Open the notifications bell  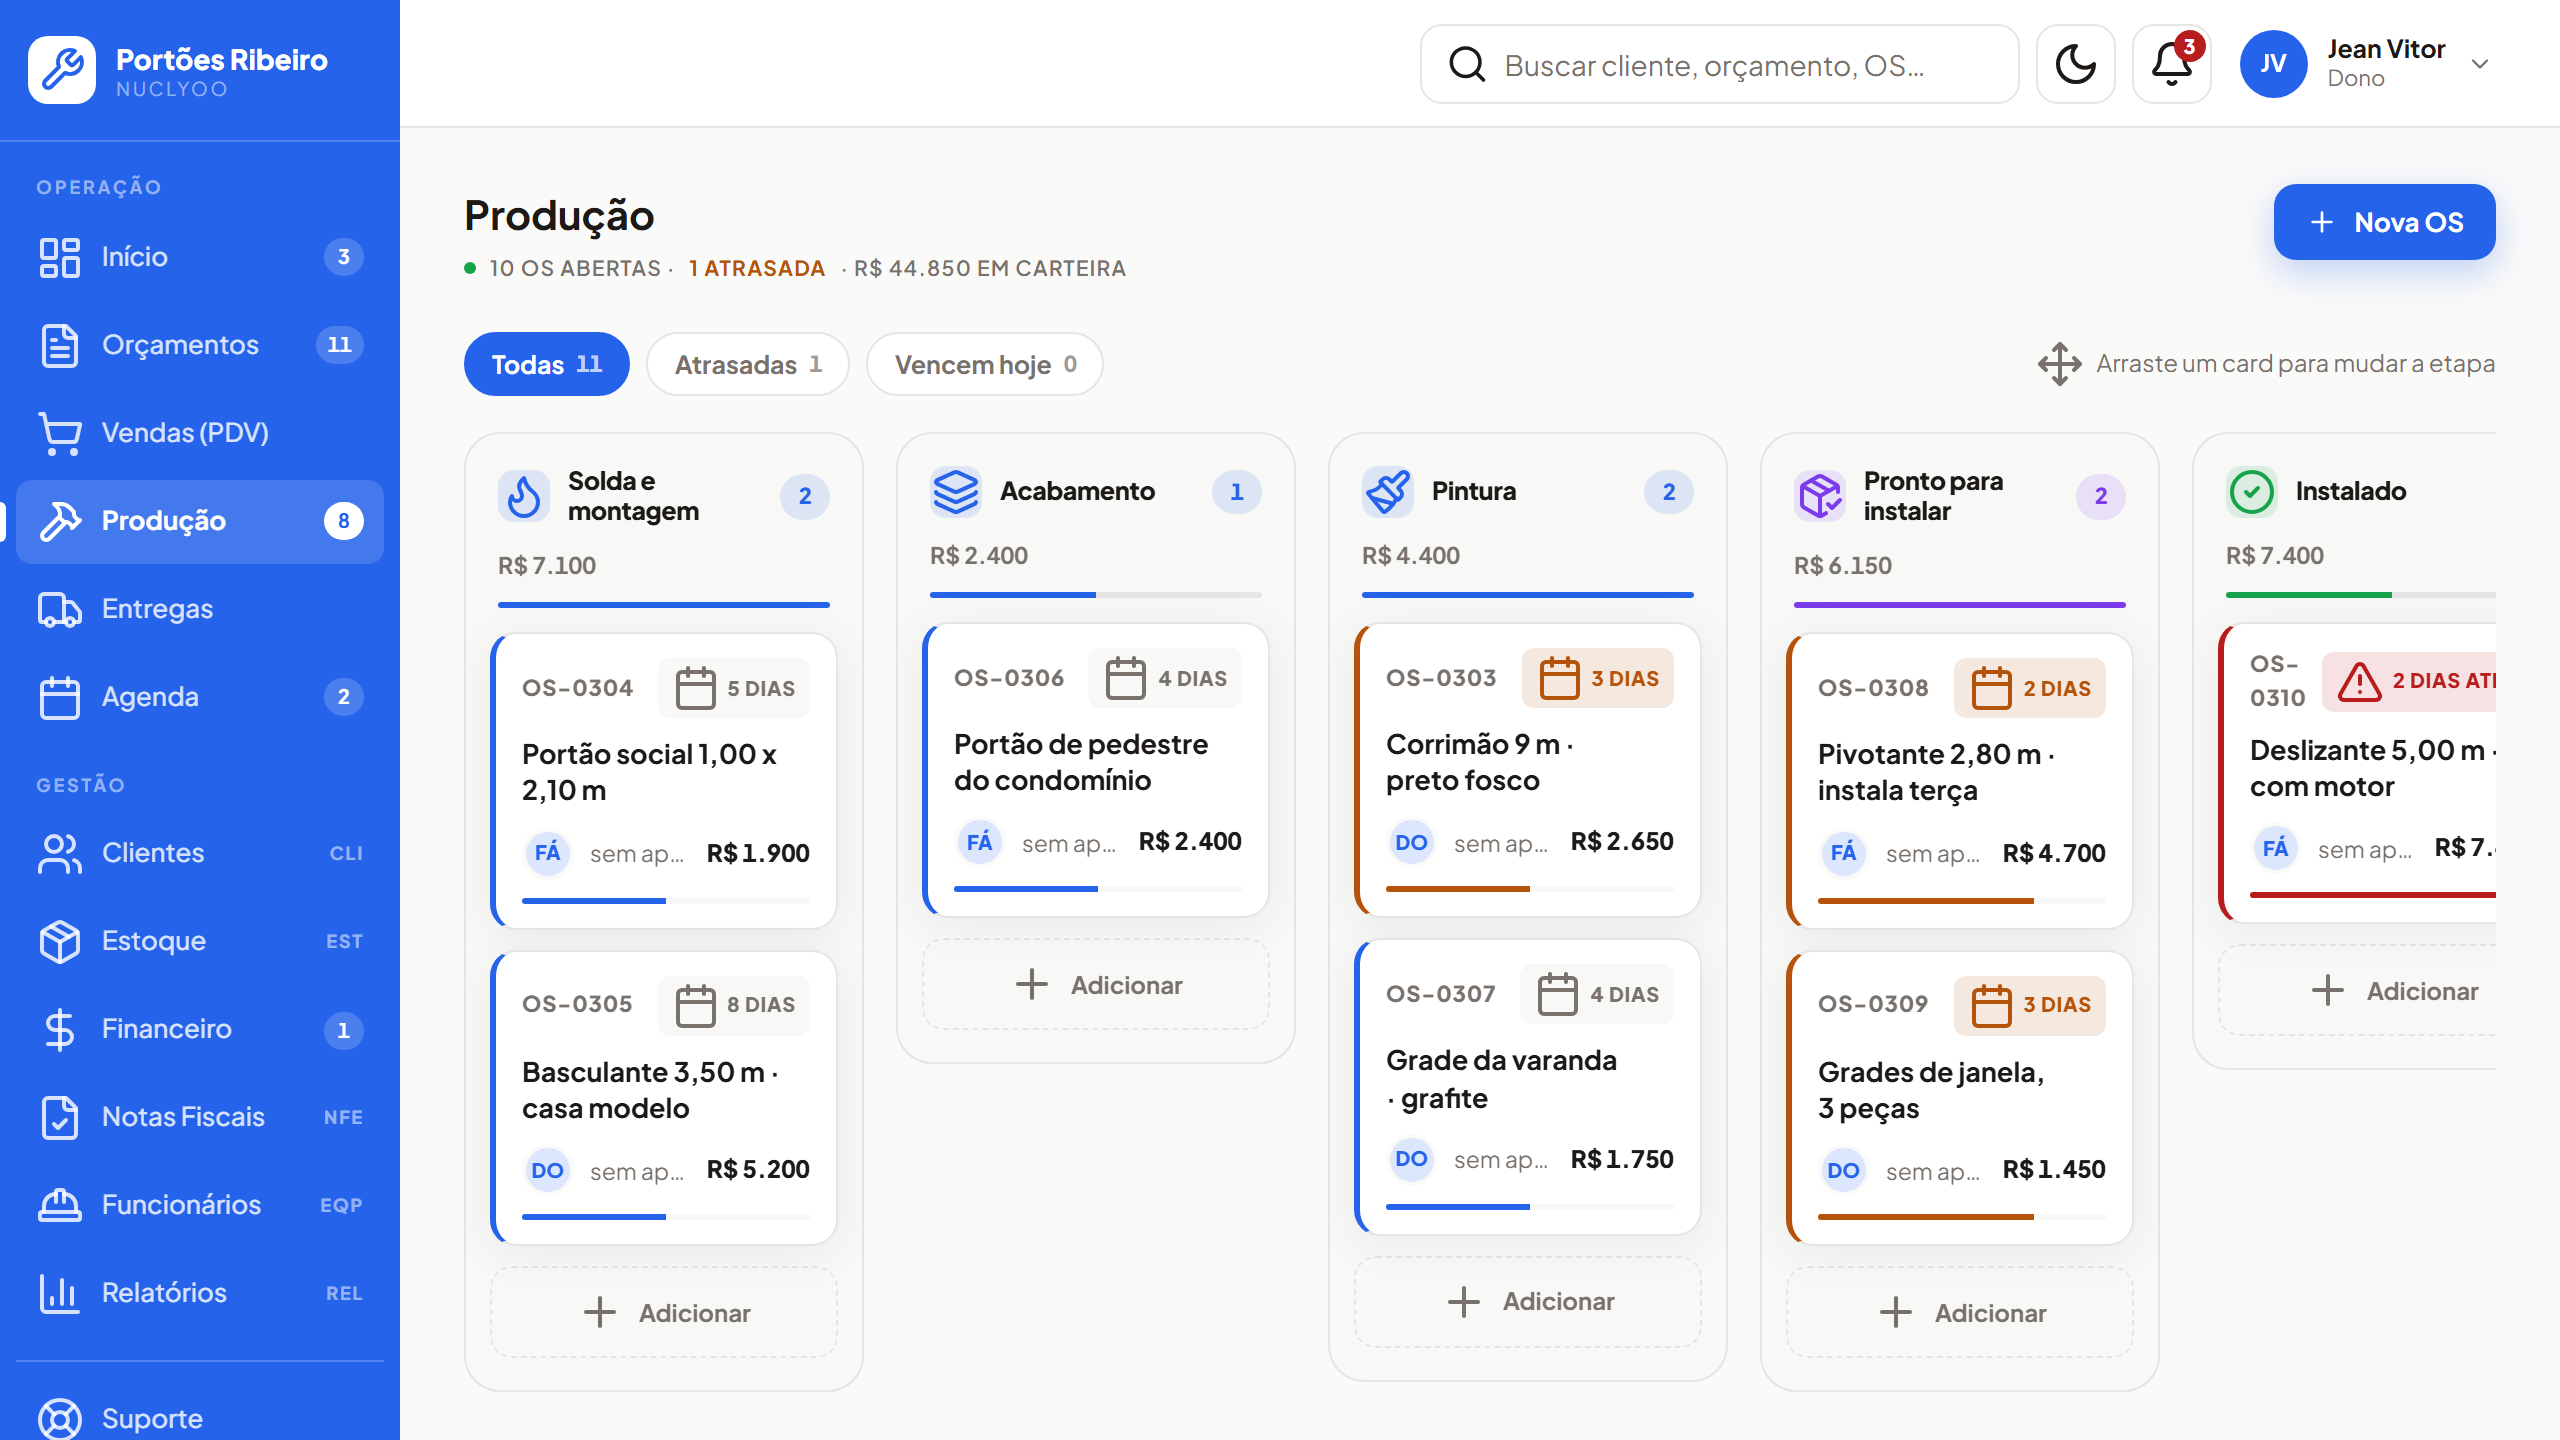[2171, 64]
